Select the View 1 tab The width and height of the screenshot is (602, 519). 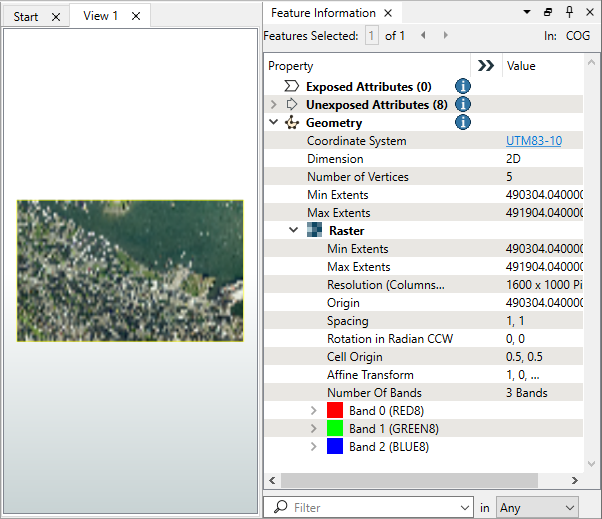pos(100,16)
